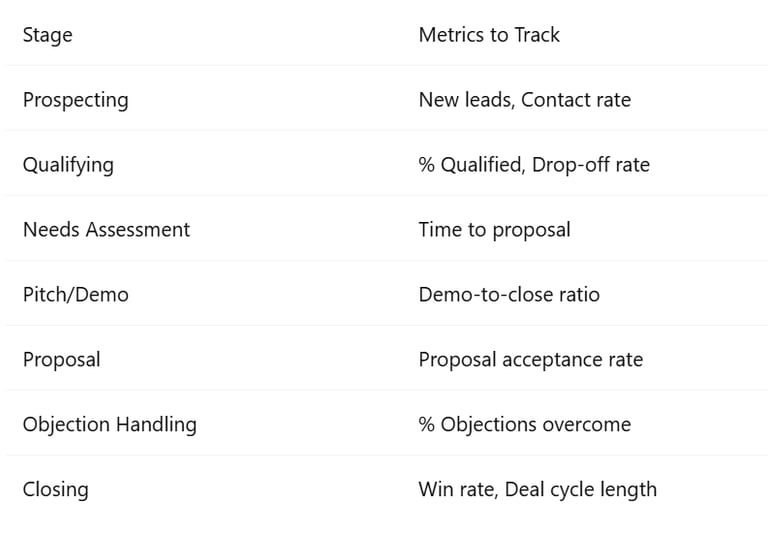Select the Closing stage cell
Image resolution: width=768 pixels, height=535 pixels.
click(55, 490)
